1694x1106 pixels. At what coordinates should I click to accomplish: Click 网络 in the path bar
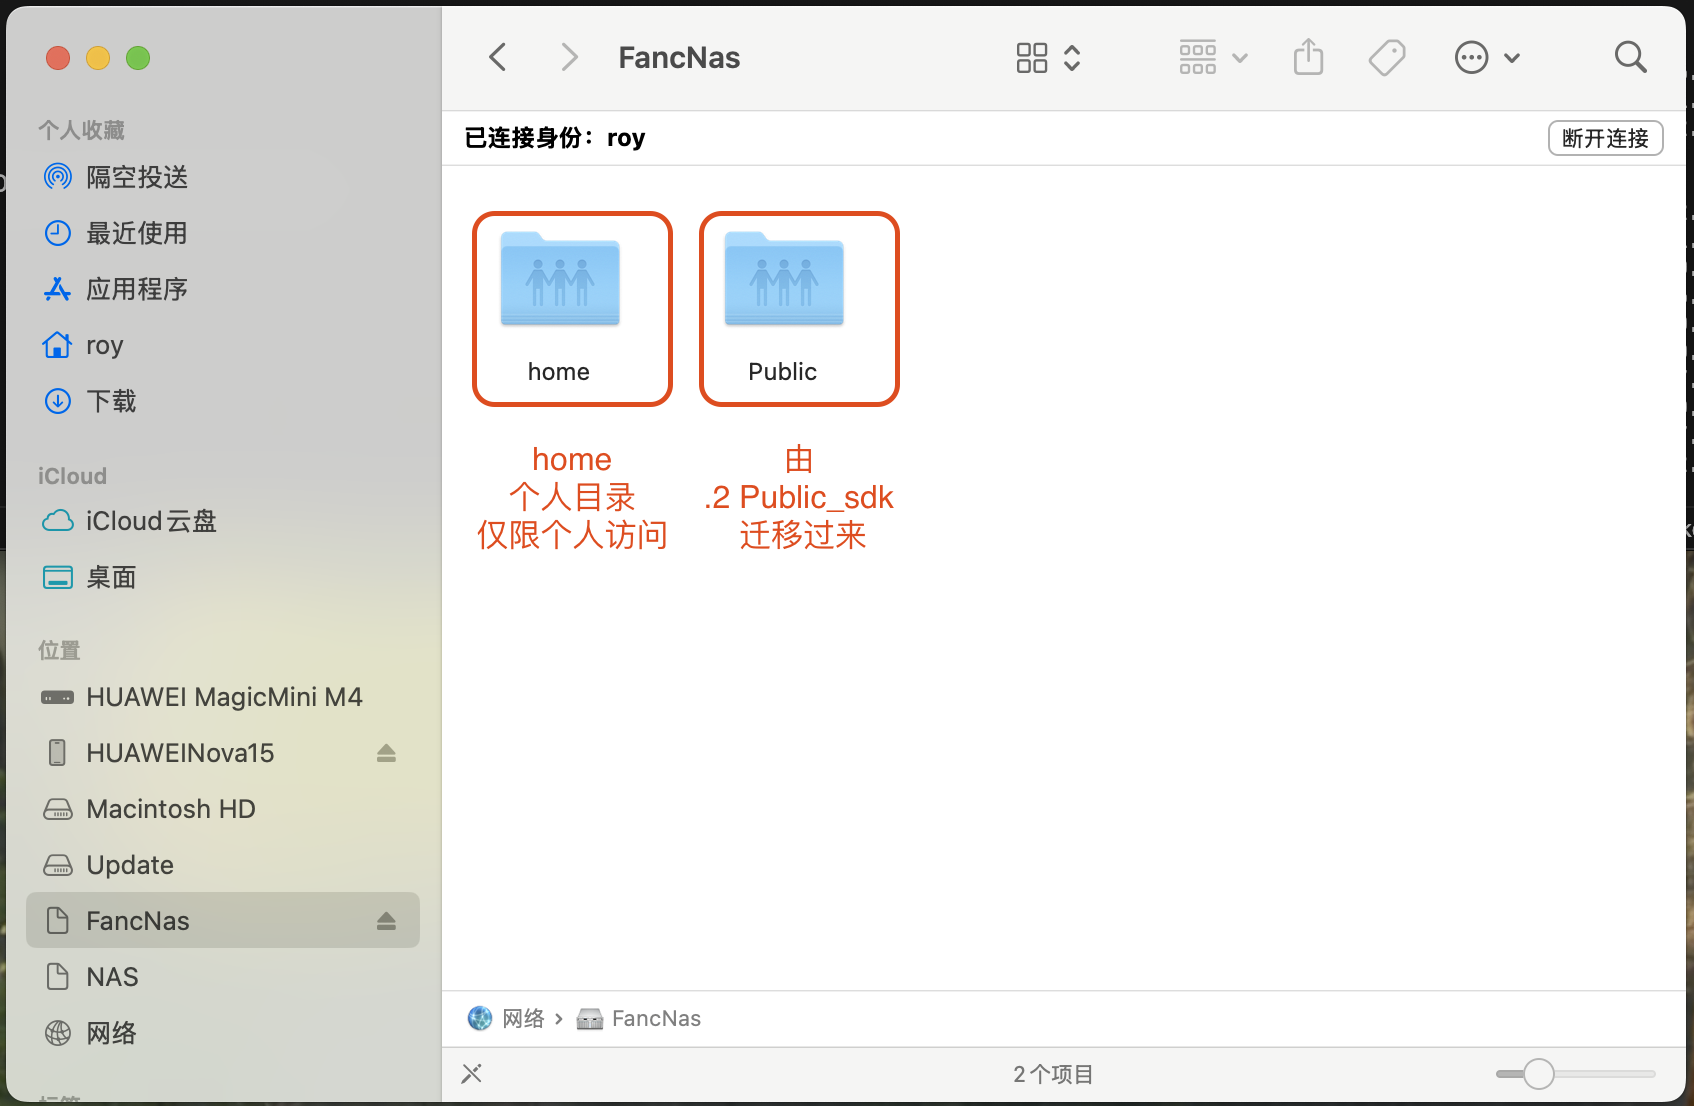pos(506,1018)
